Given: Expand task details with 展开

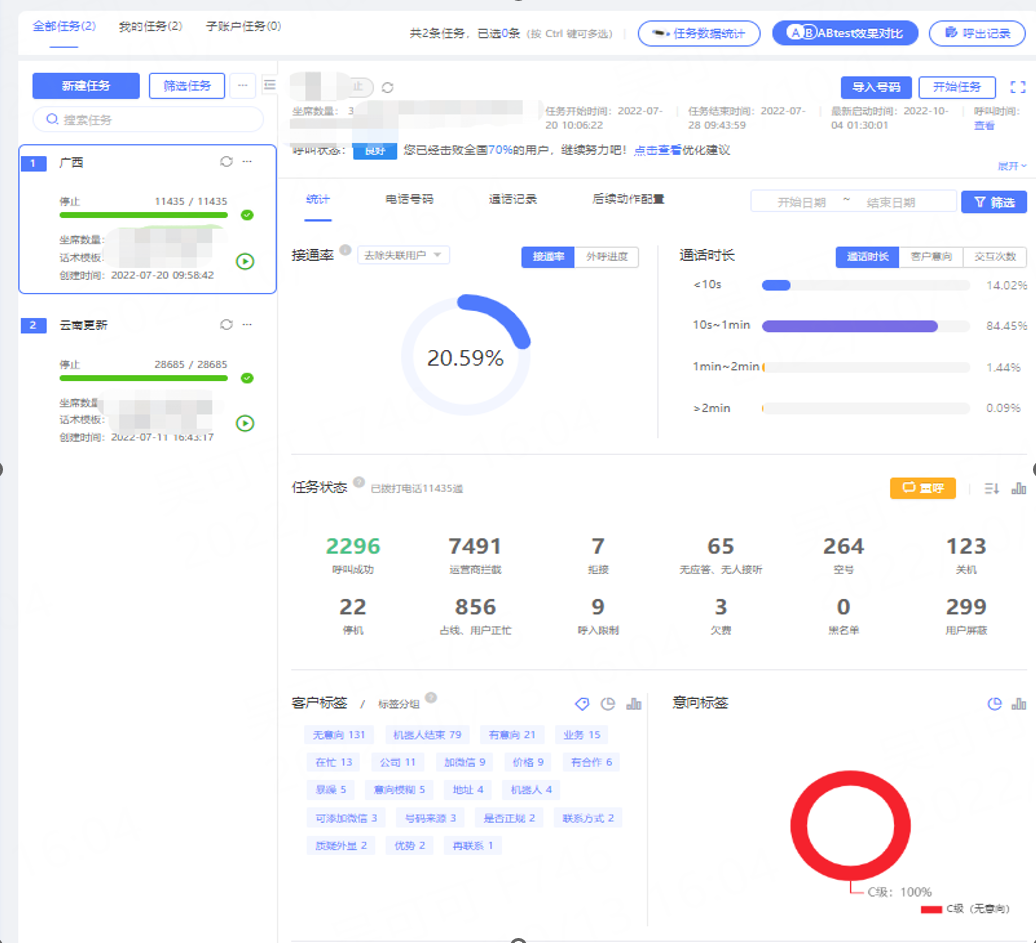Looking at the screenshot, I should pyautogui.click(x=1011, y=165).
